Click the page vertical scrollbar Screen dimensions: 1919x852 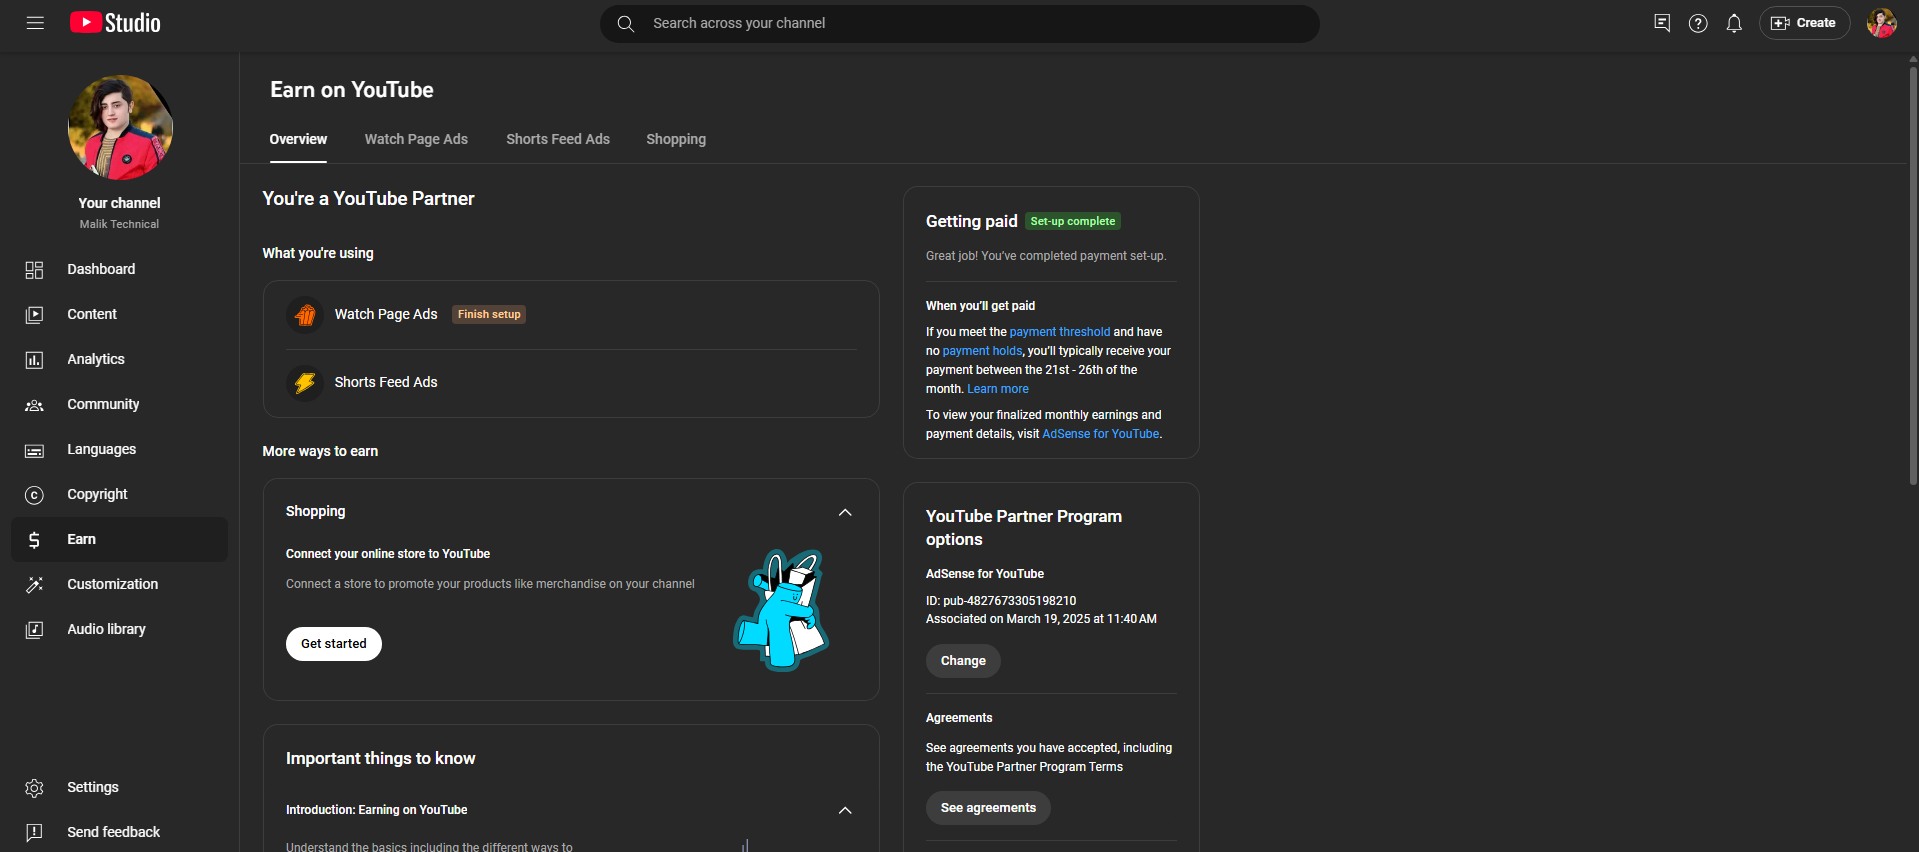coord(1913,275)
